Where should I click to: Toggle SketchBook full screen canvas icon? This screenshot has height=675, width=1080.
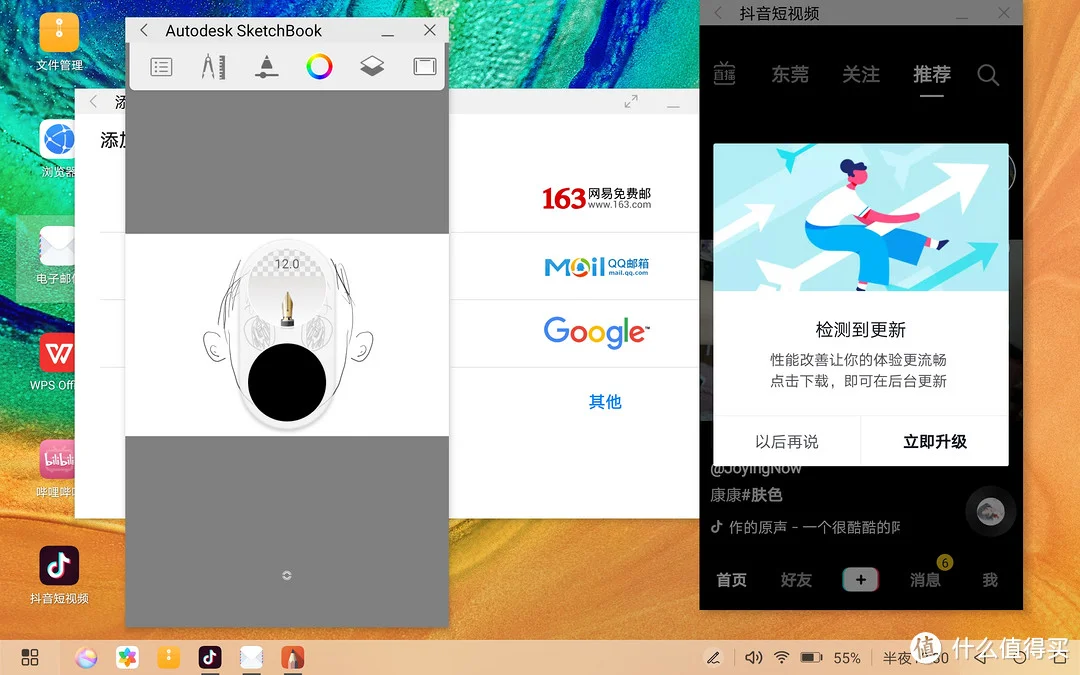pos(425,66)
